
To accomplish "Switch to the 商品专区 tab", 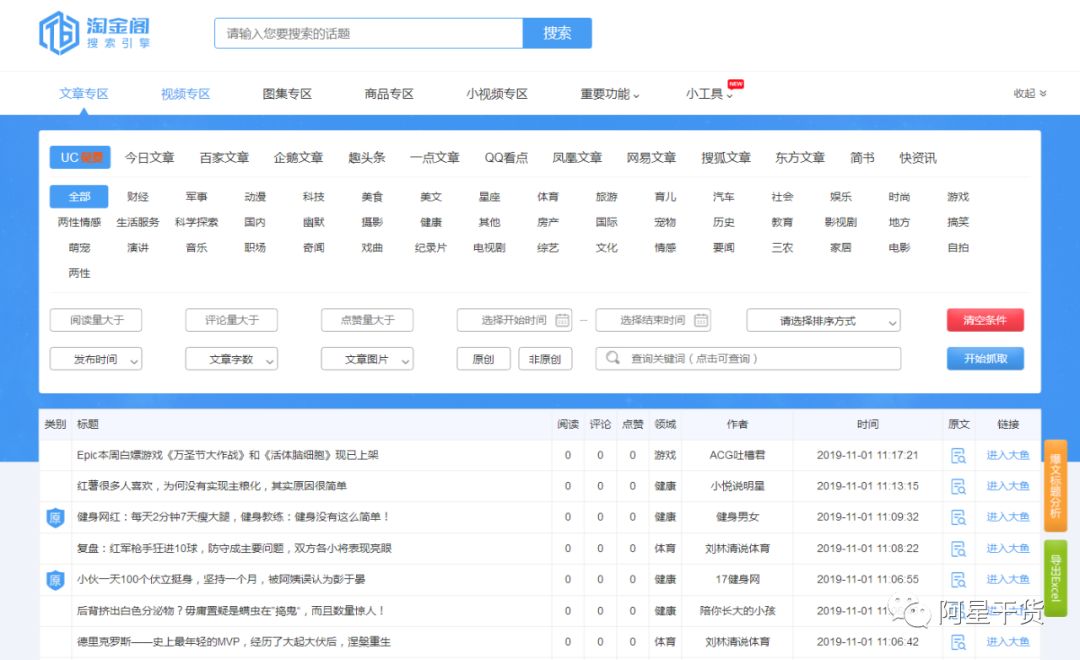I will (389, 94).
